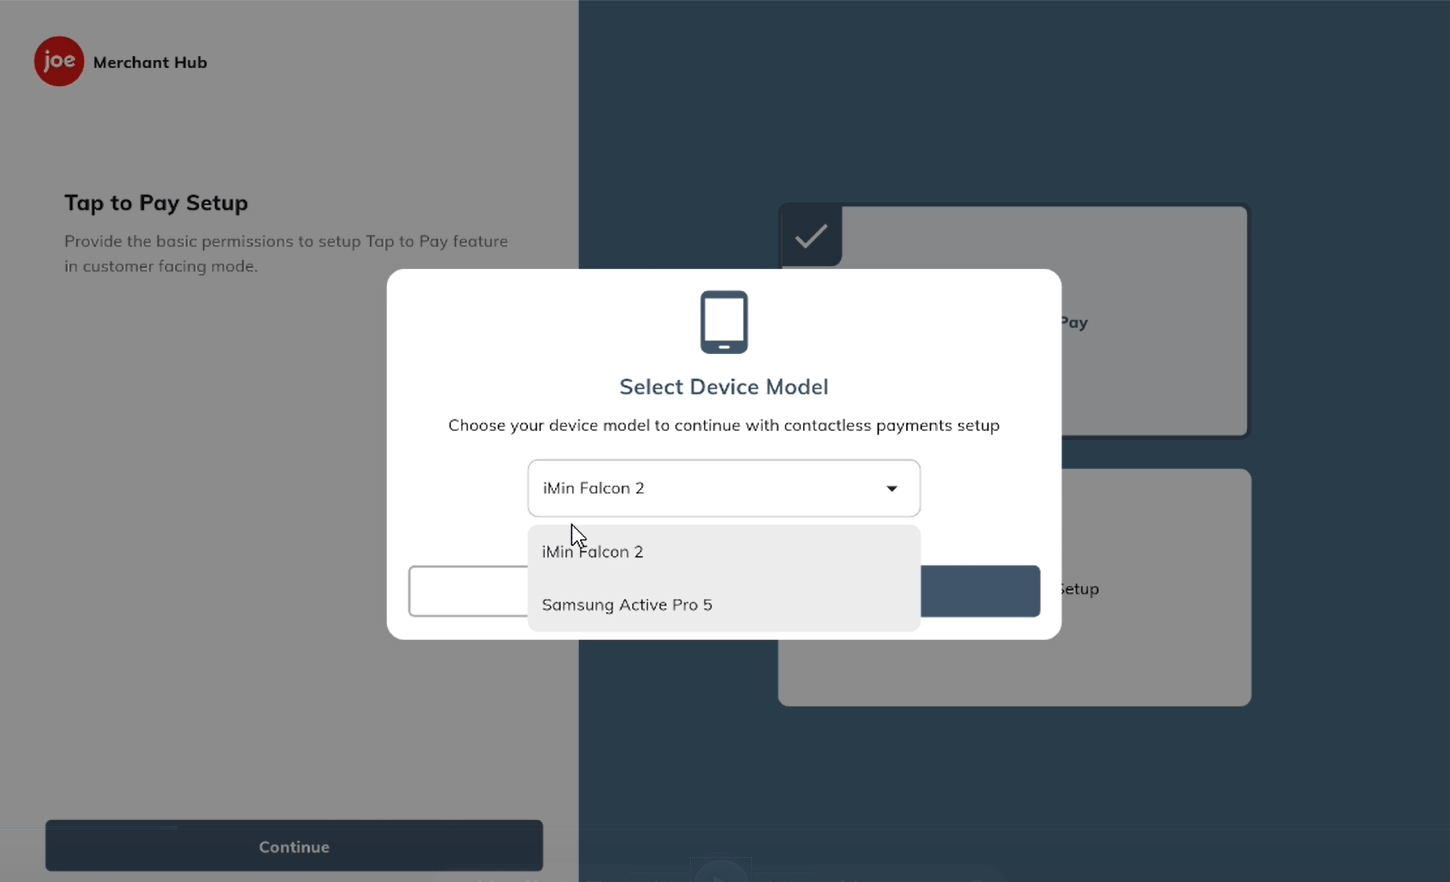Open the device model dropdown arrow
The width and height of the screenshot is (1450, 882).
point(892,488)
